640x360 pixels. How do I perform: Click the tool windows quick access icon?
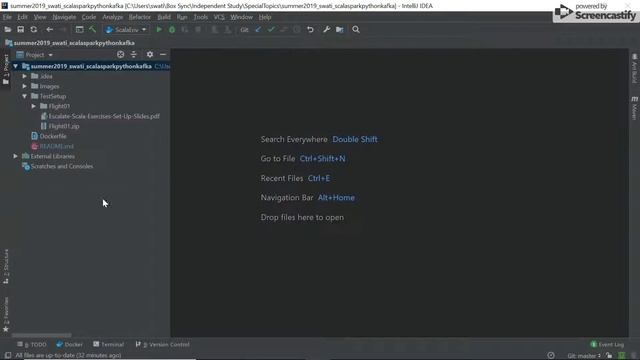tap(8, 356)
